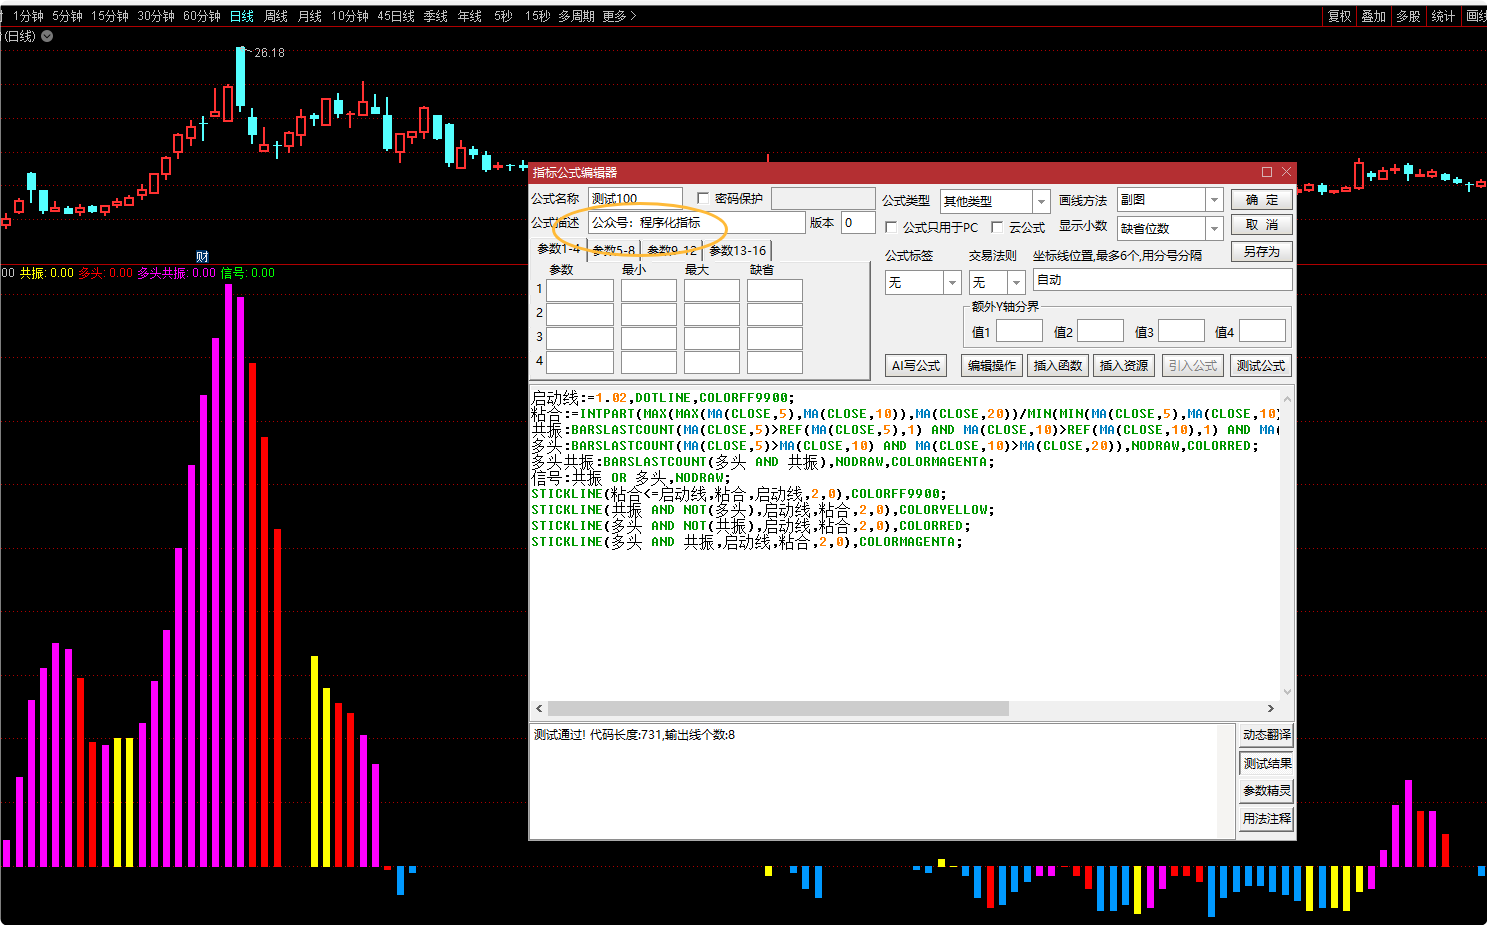Image resolution: width=1487 pixels, height=925 pixels.
Task: Check the 公式只用于PC option
Action: click(891, 228)
